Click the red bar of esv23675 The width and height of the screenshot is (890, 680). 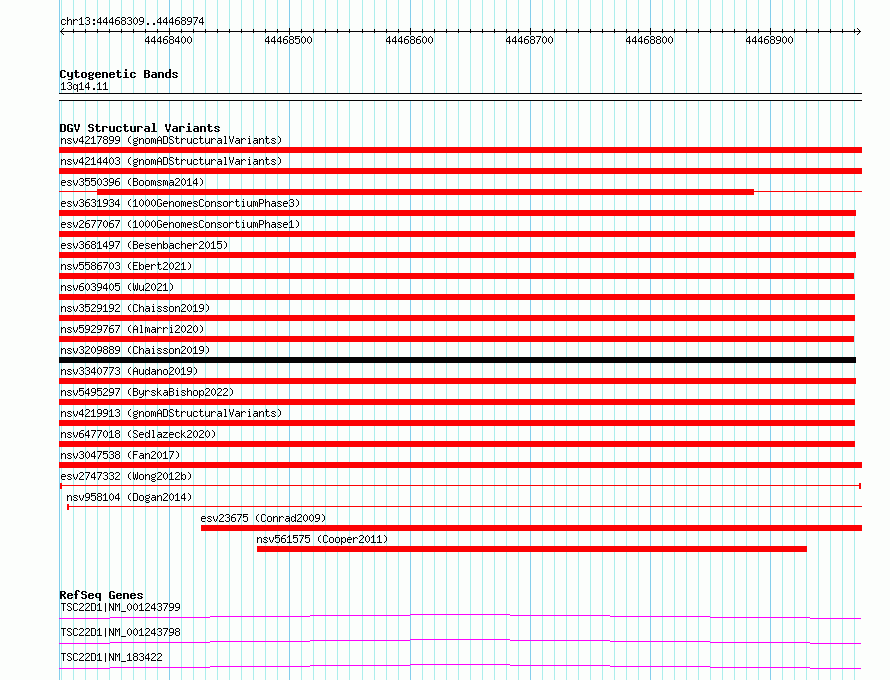[x=531, y=528]
